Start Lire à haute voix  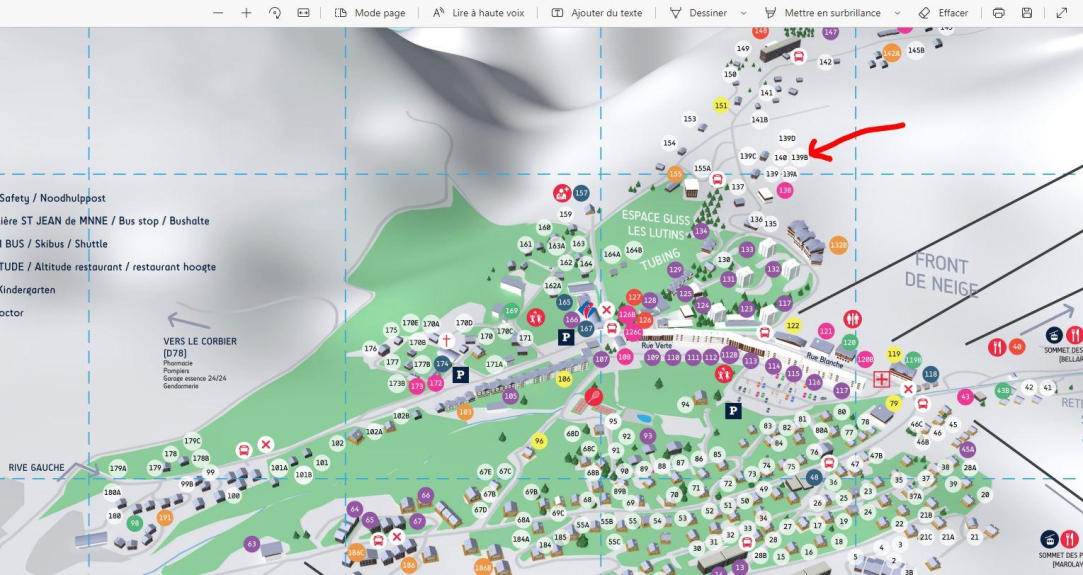[x=478, y=13]
